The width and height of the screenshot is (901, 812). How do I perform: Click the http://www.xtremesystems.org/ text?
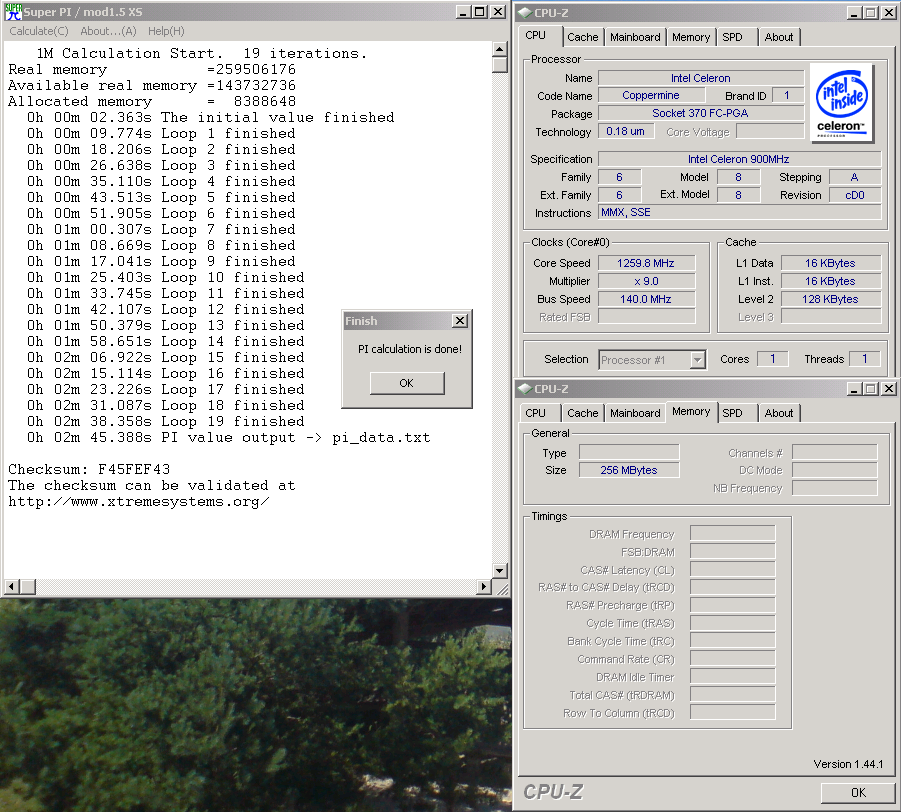[x=138, y=502]
